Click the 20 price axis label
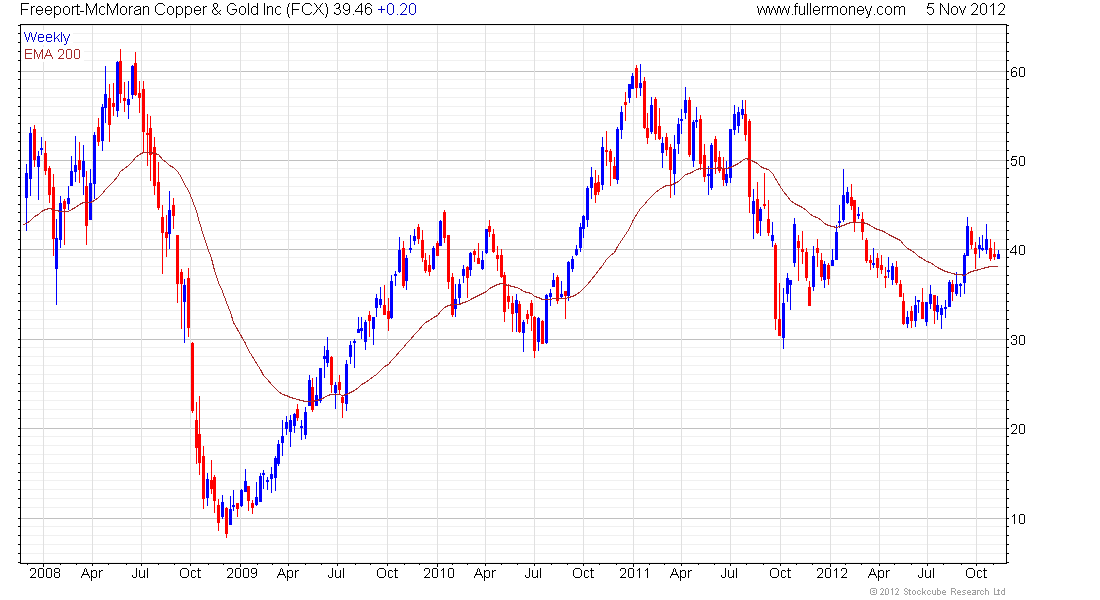 pyautogui.click(x=1017, y=429)
